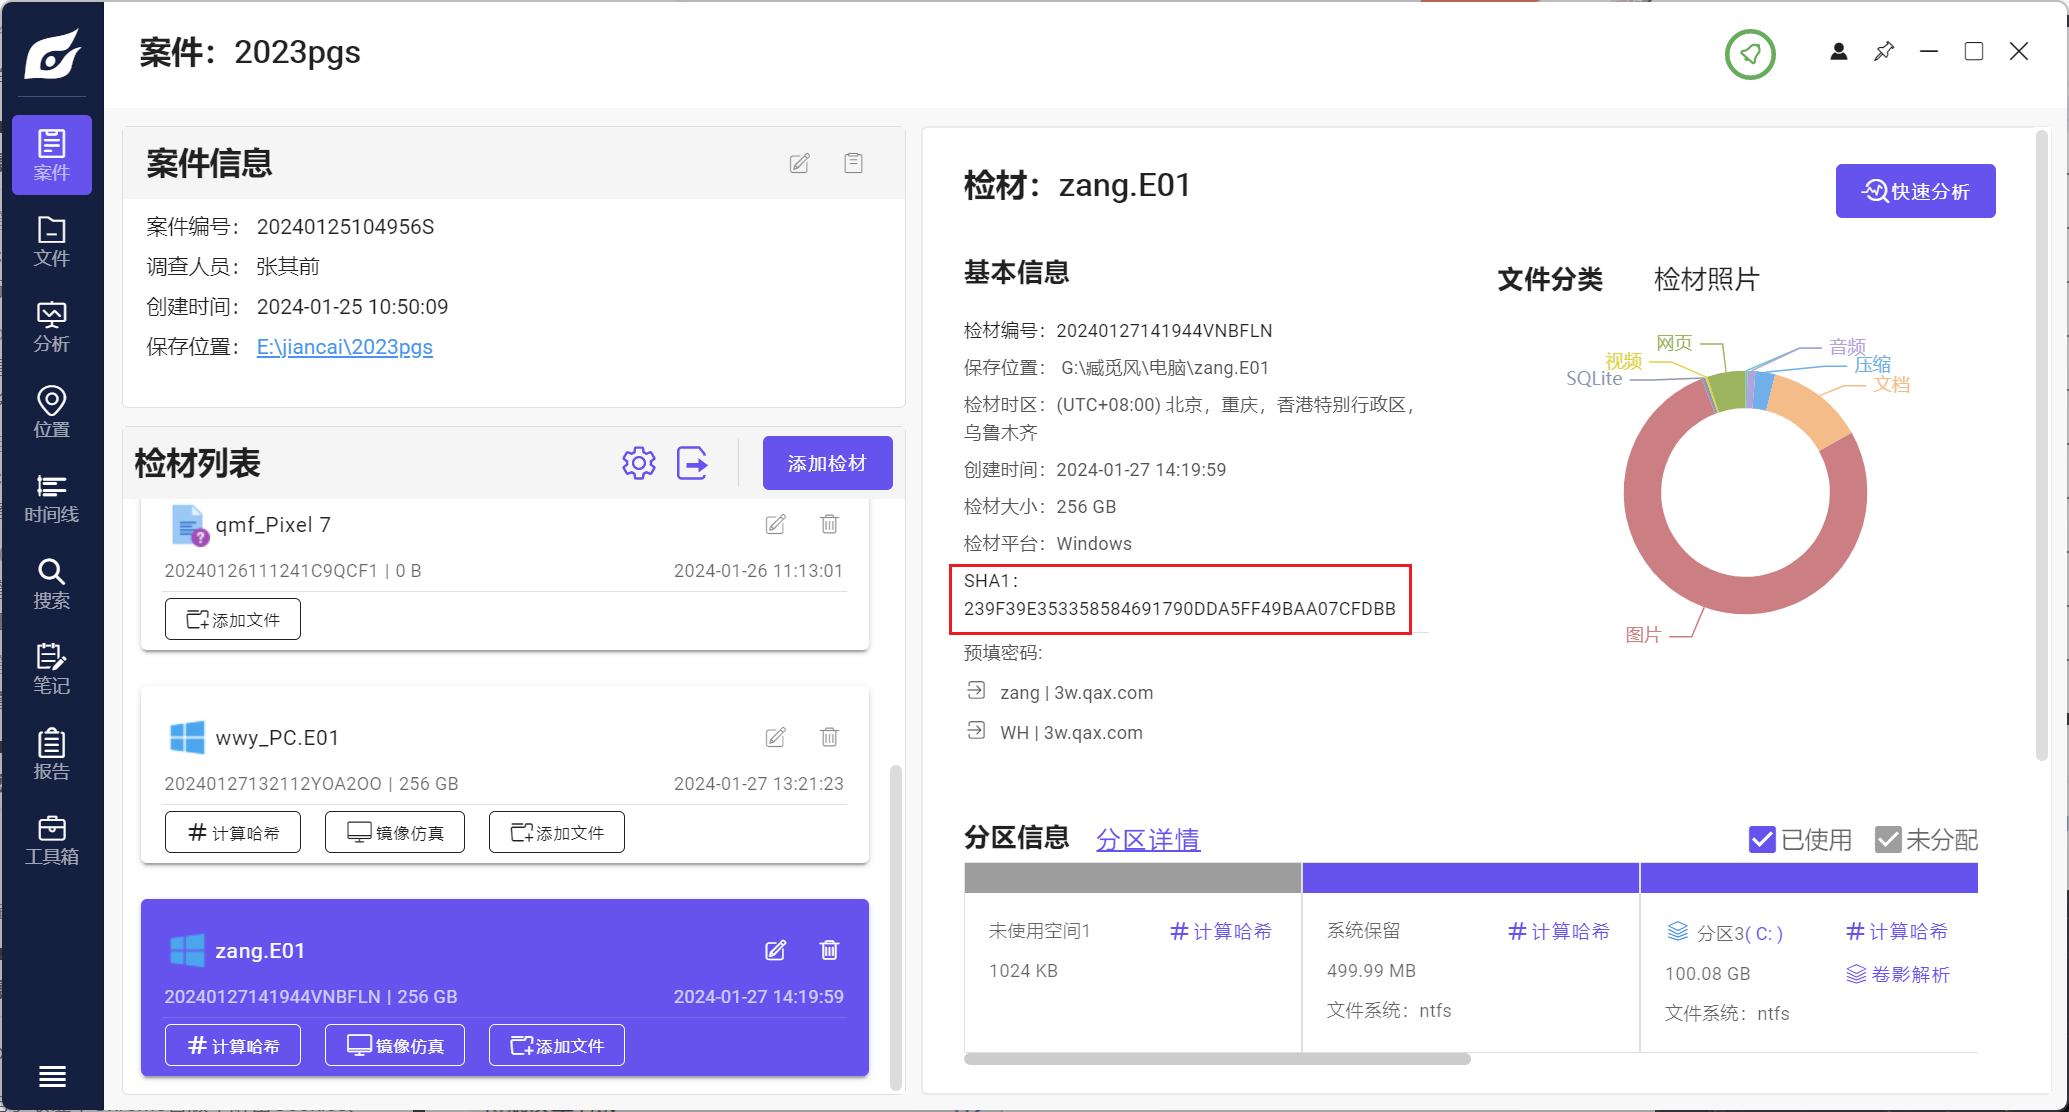This screenshot has height=1112, width=2069.
Task: Click the partition info horizontal scrollbar
Action: point(1217,1058)
